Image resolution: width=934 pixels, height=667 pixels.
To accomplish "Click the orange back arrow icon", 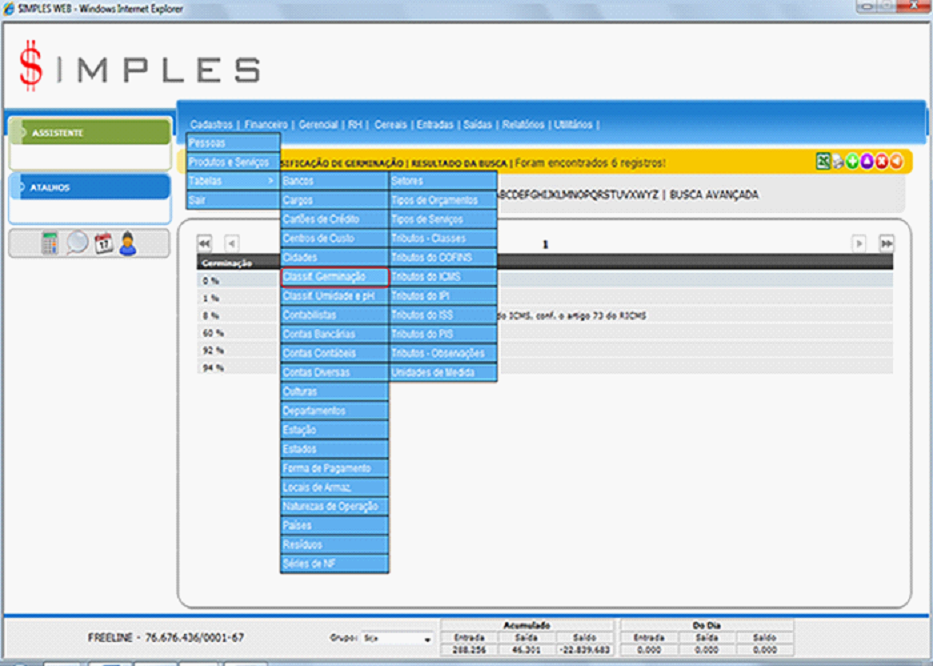I will pos(897,162).
